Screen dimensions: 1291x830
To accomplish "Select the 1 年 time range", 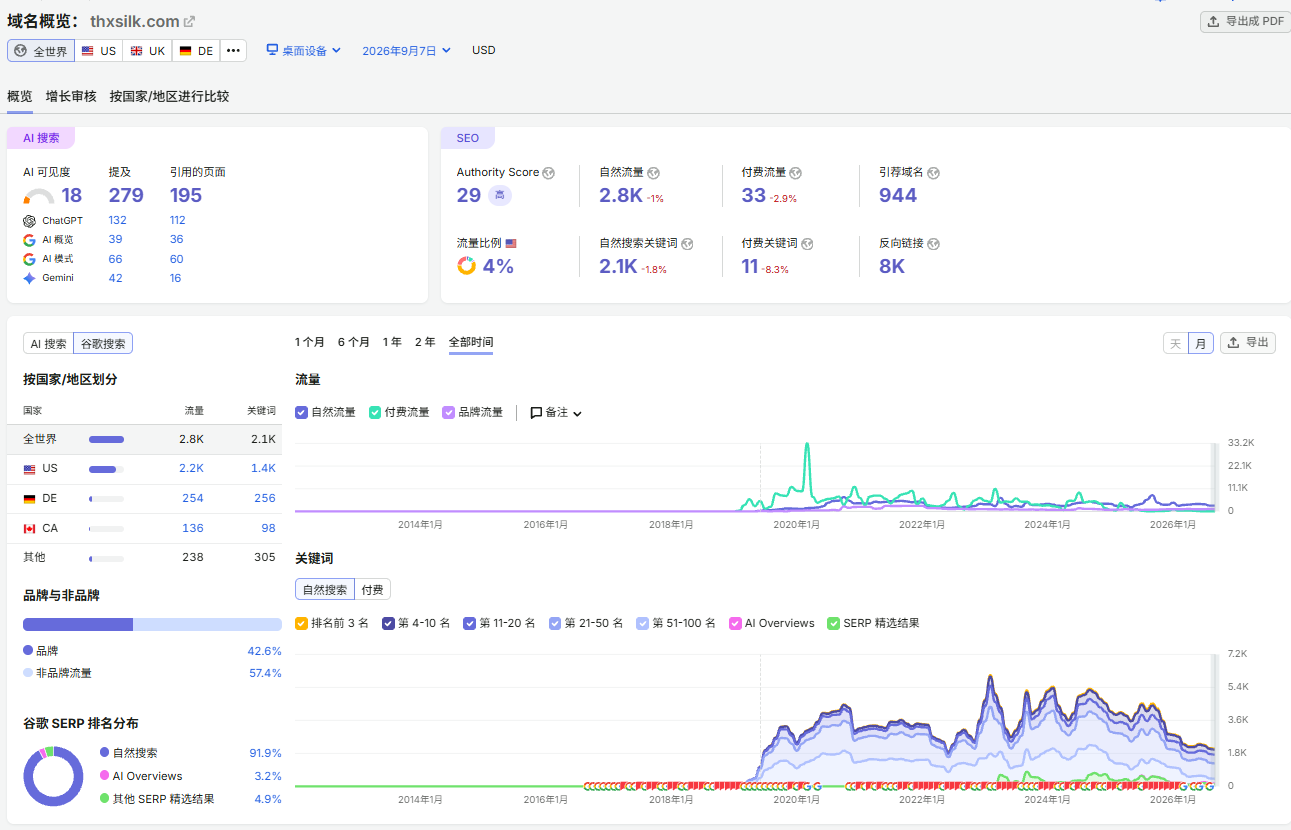I will (x=392, y=342).
